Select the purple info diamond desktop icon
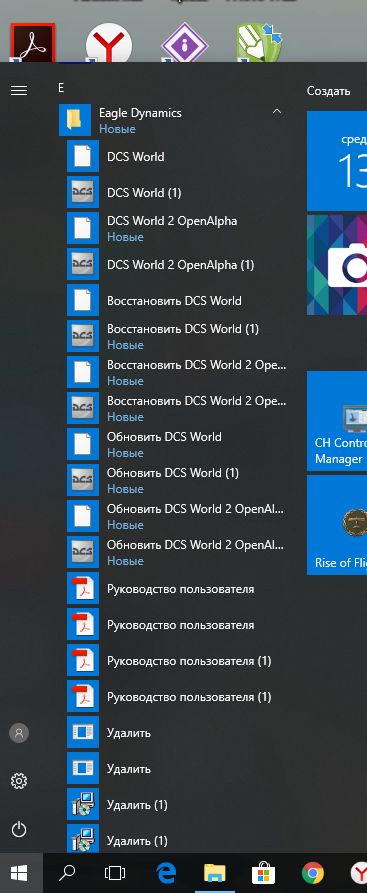 coord(185,42)
